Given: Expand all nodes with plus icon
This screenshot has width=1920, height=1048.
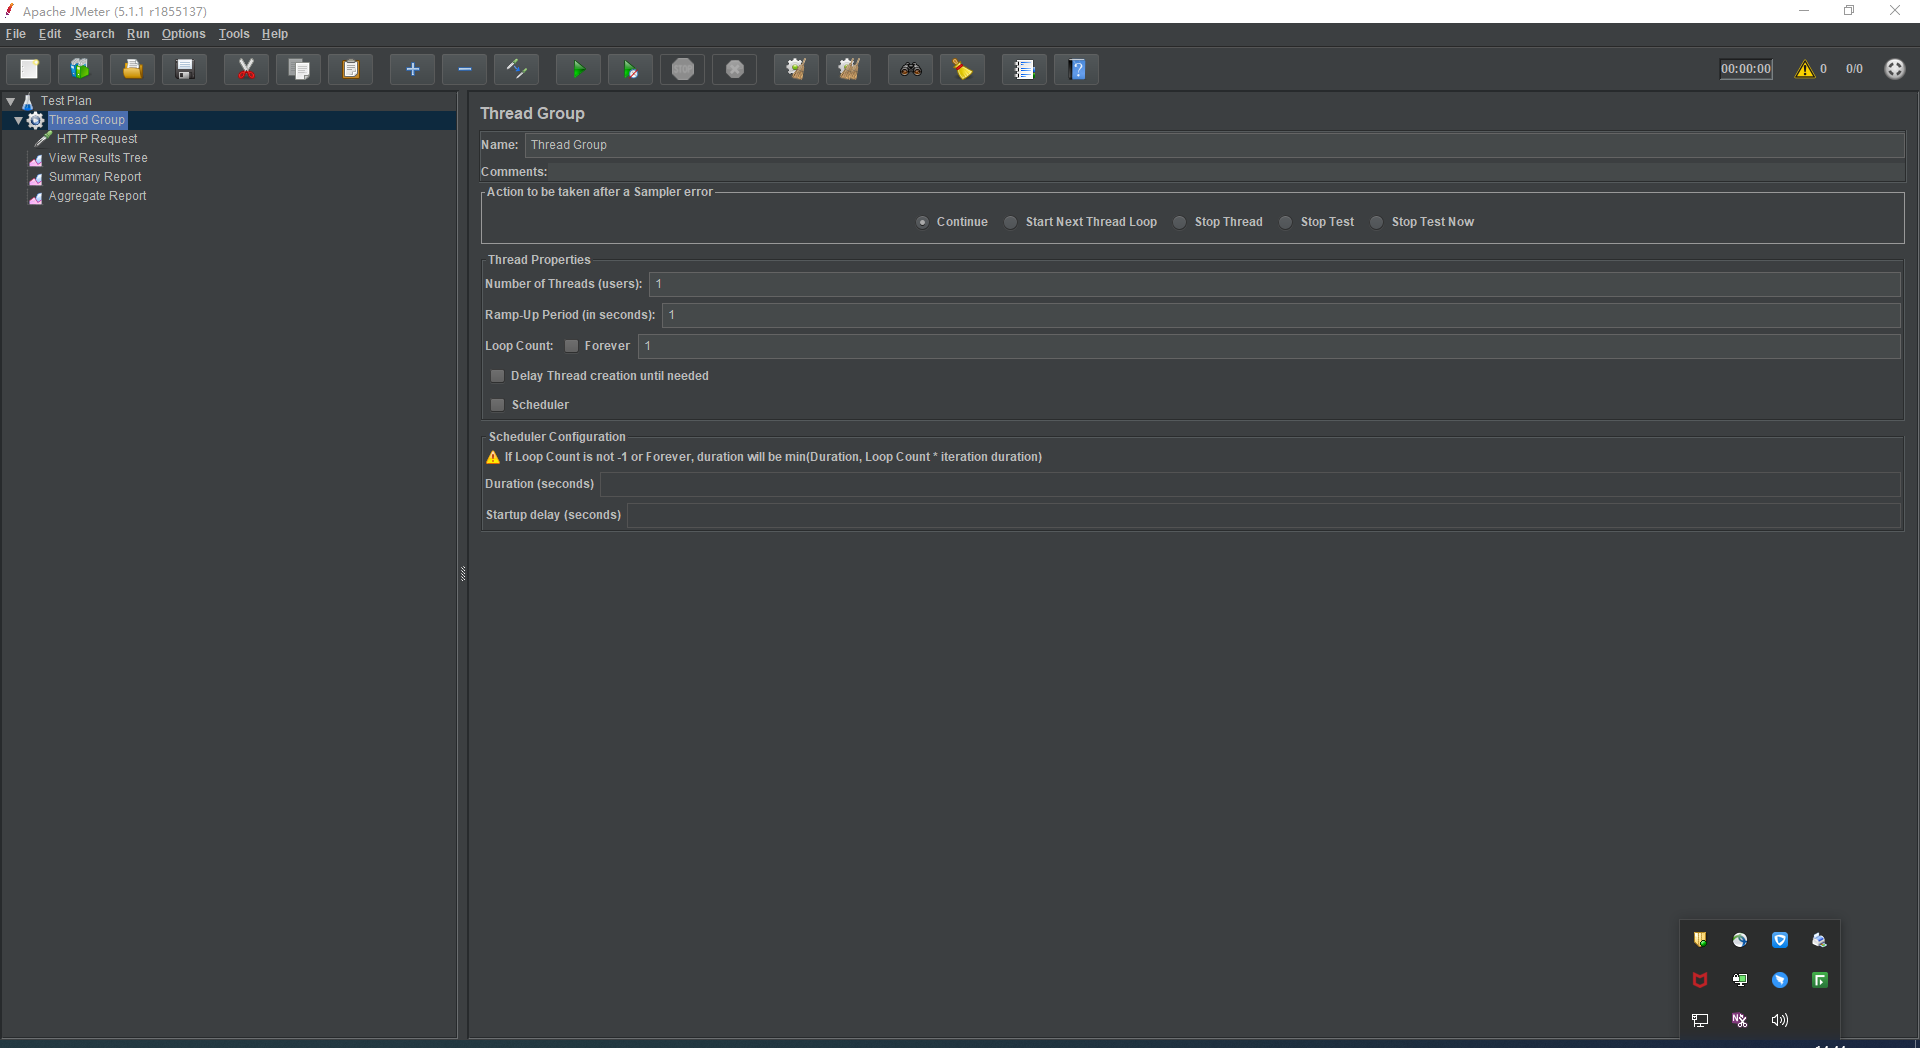Looking at the screenshot, I should pyautogui.click(x=412, y=69).
